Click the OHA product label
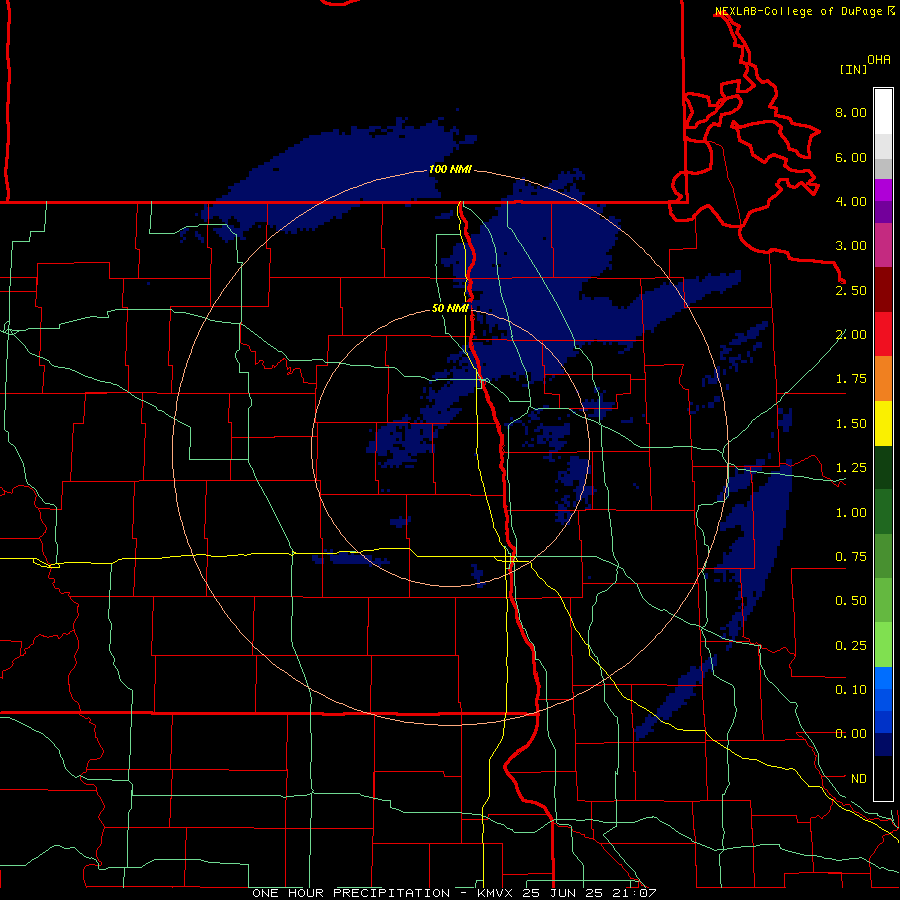Image resolution: width=900 pixels, height=900 pixels. point(879,59)
